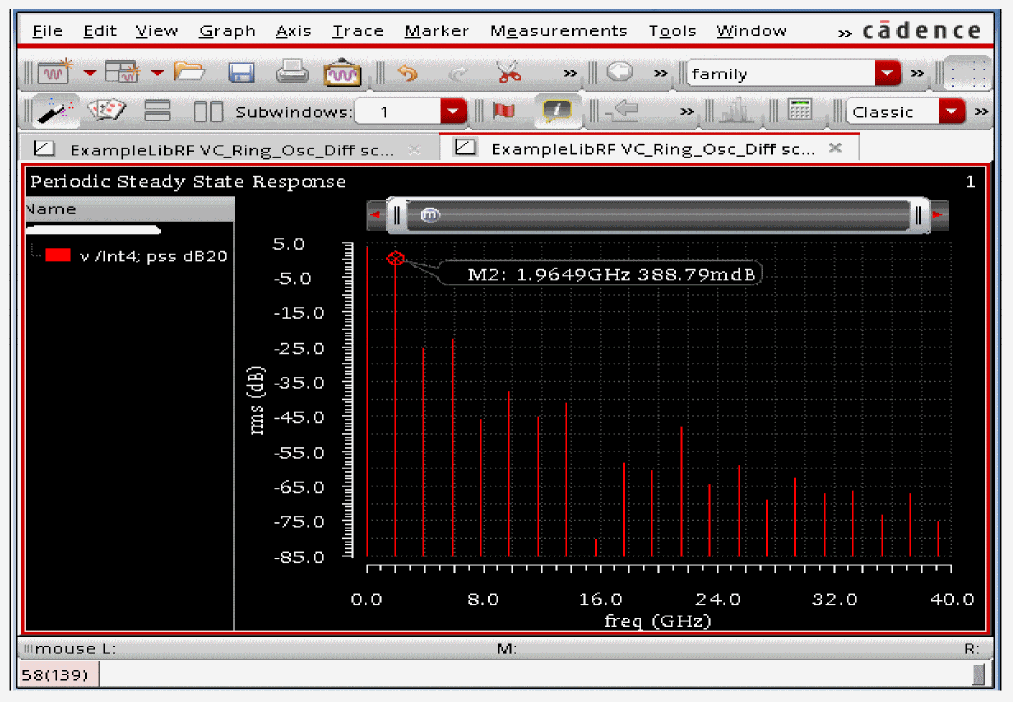Close the second ExampleLibRF tab

836,148
